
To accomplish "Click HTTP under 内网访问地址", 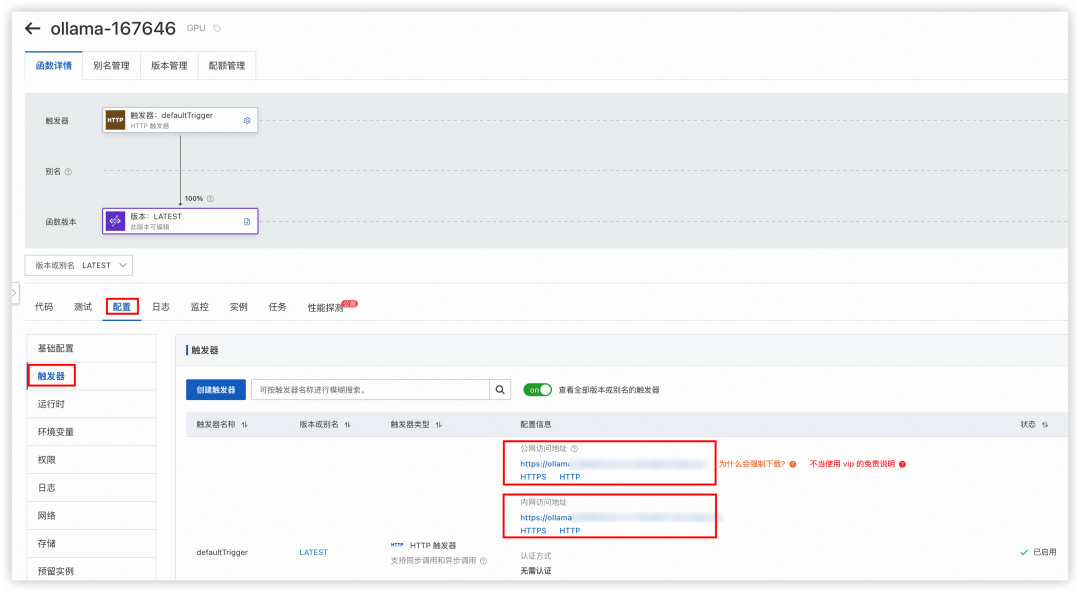I will tap(570, 531).
